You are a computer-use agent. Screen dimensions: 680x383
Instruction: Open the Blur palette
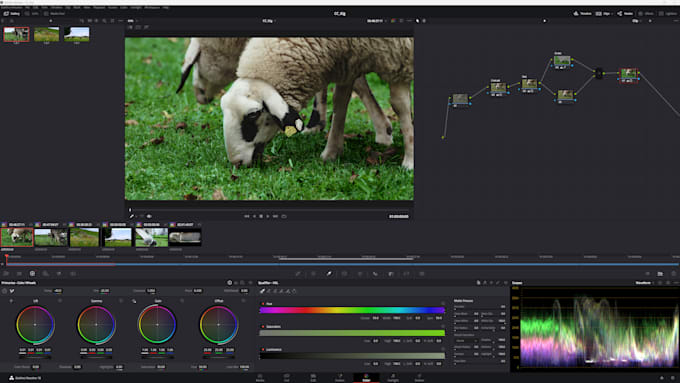(x=391, y=274)
